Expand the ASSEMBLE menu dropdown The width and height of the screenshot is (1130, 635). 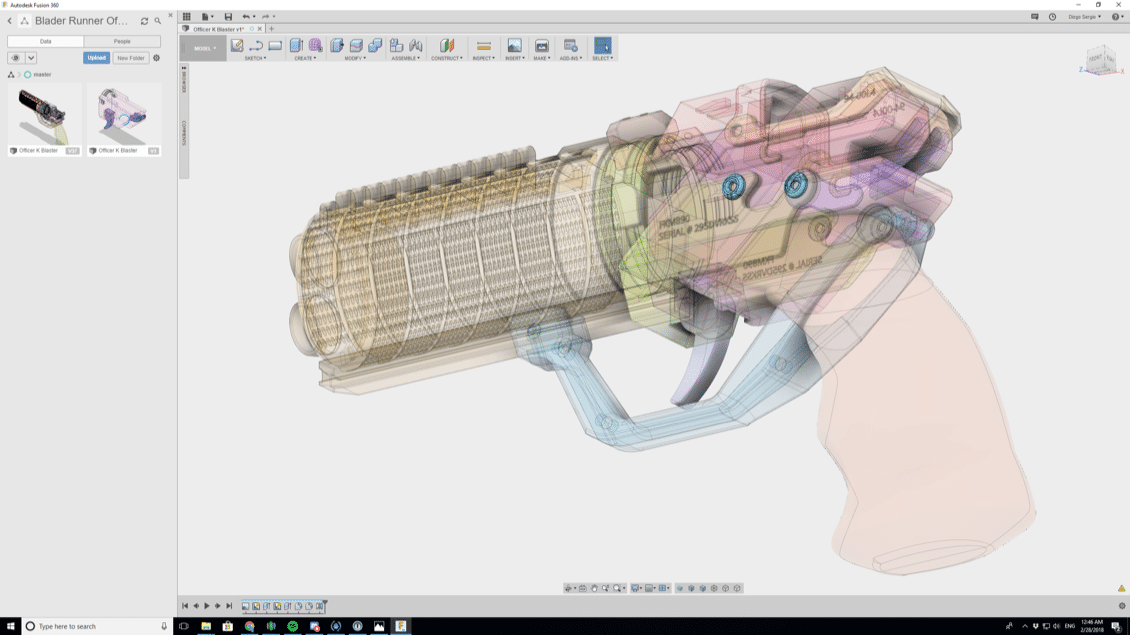pyautogui.click(x=406, y=58)
